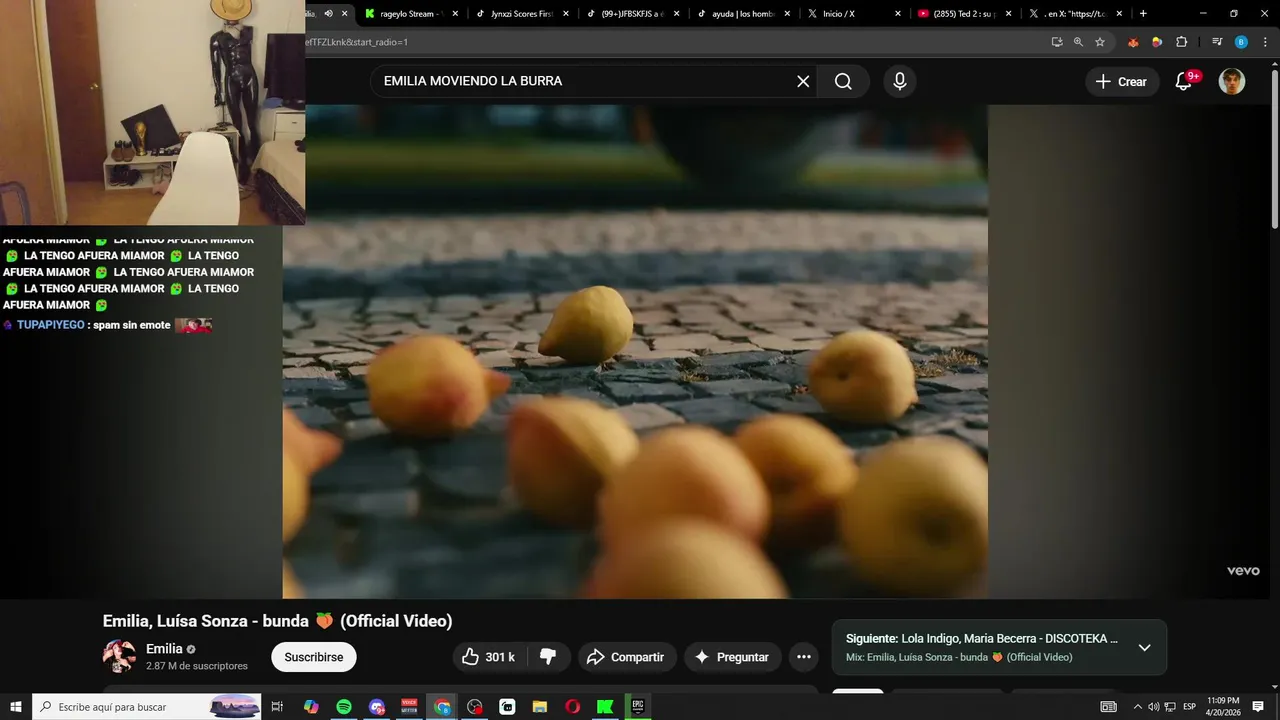Close the Inicio / X tab
Viewport: 1280px width, 720px height.
(x=898, y=14)
